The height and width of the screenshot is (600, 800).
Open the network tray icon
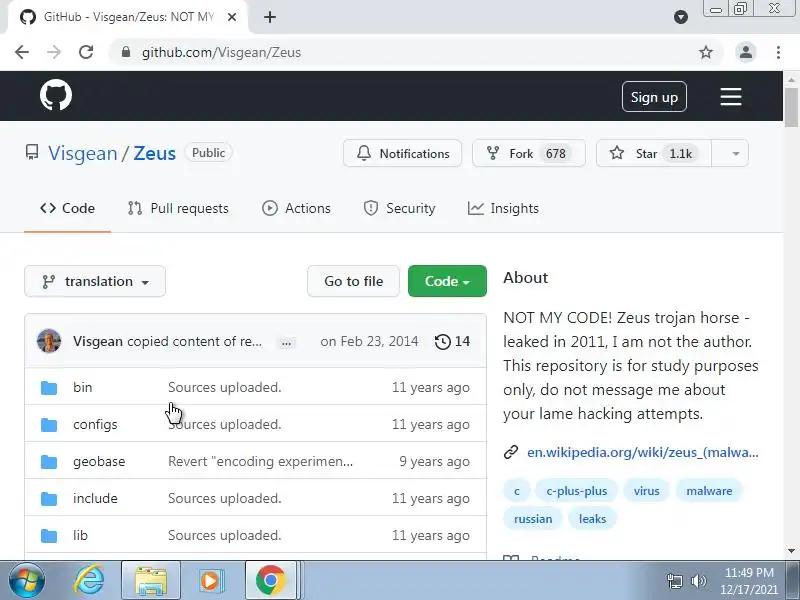[675, 581]
